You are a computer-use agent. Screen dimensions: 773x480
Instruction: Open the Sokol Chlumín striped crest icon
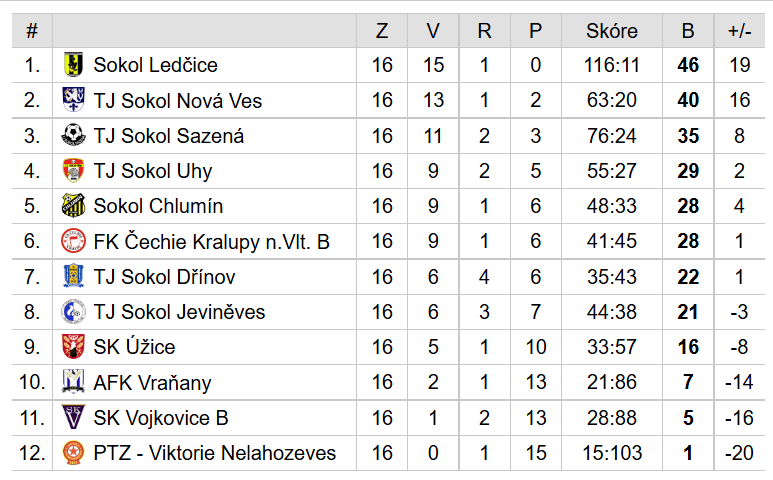73,206
